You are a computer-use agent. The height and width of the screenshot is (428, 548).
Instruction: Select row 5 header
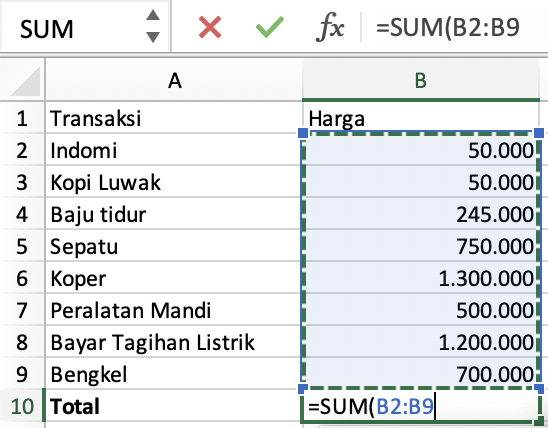click(x=22, y=246)
